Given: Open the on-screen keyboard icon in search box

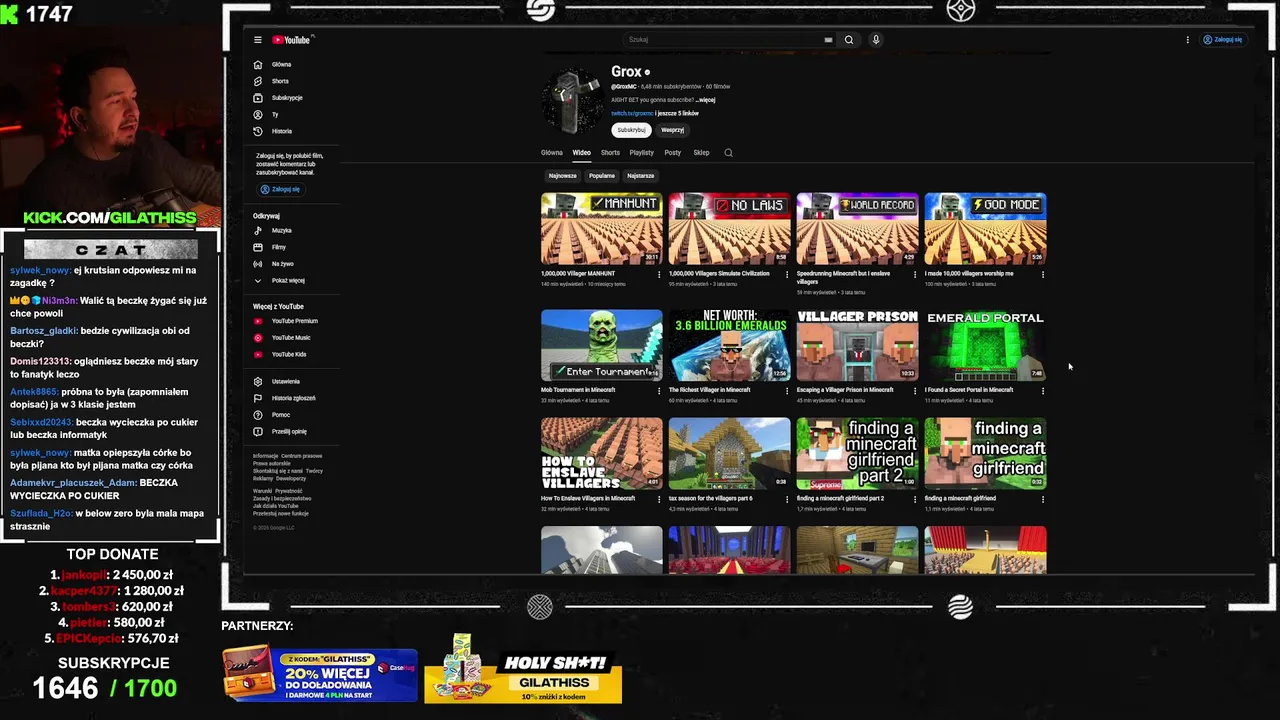Looking at the screenshot, I should [x=828, y=40].
